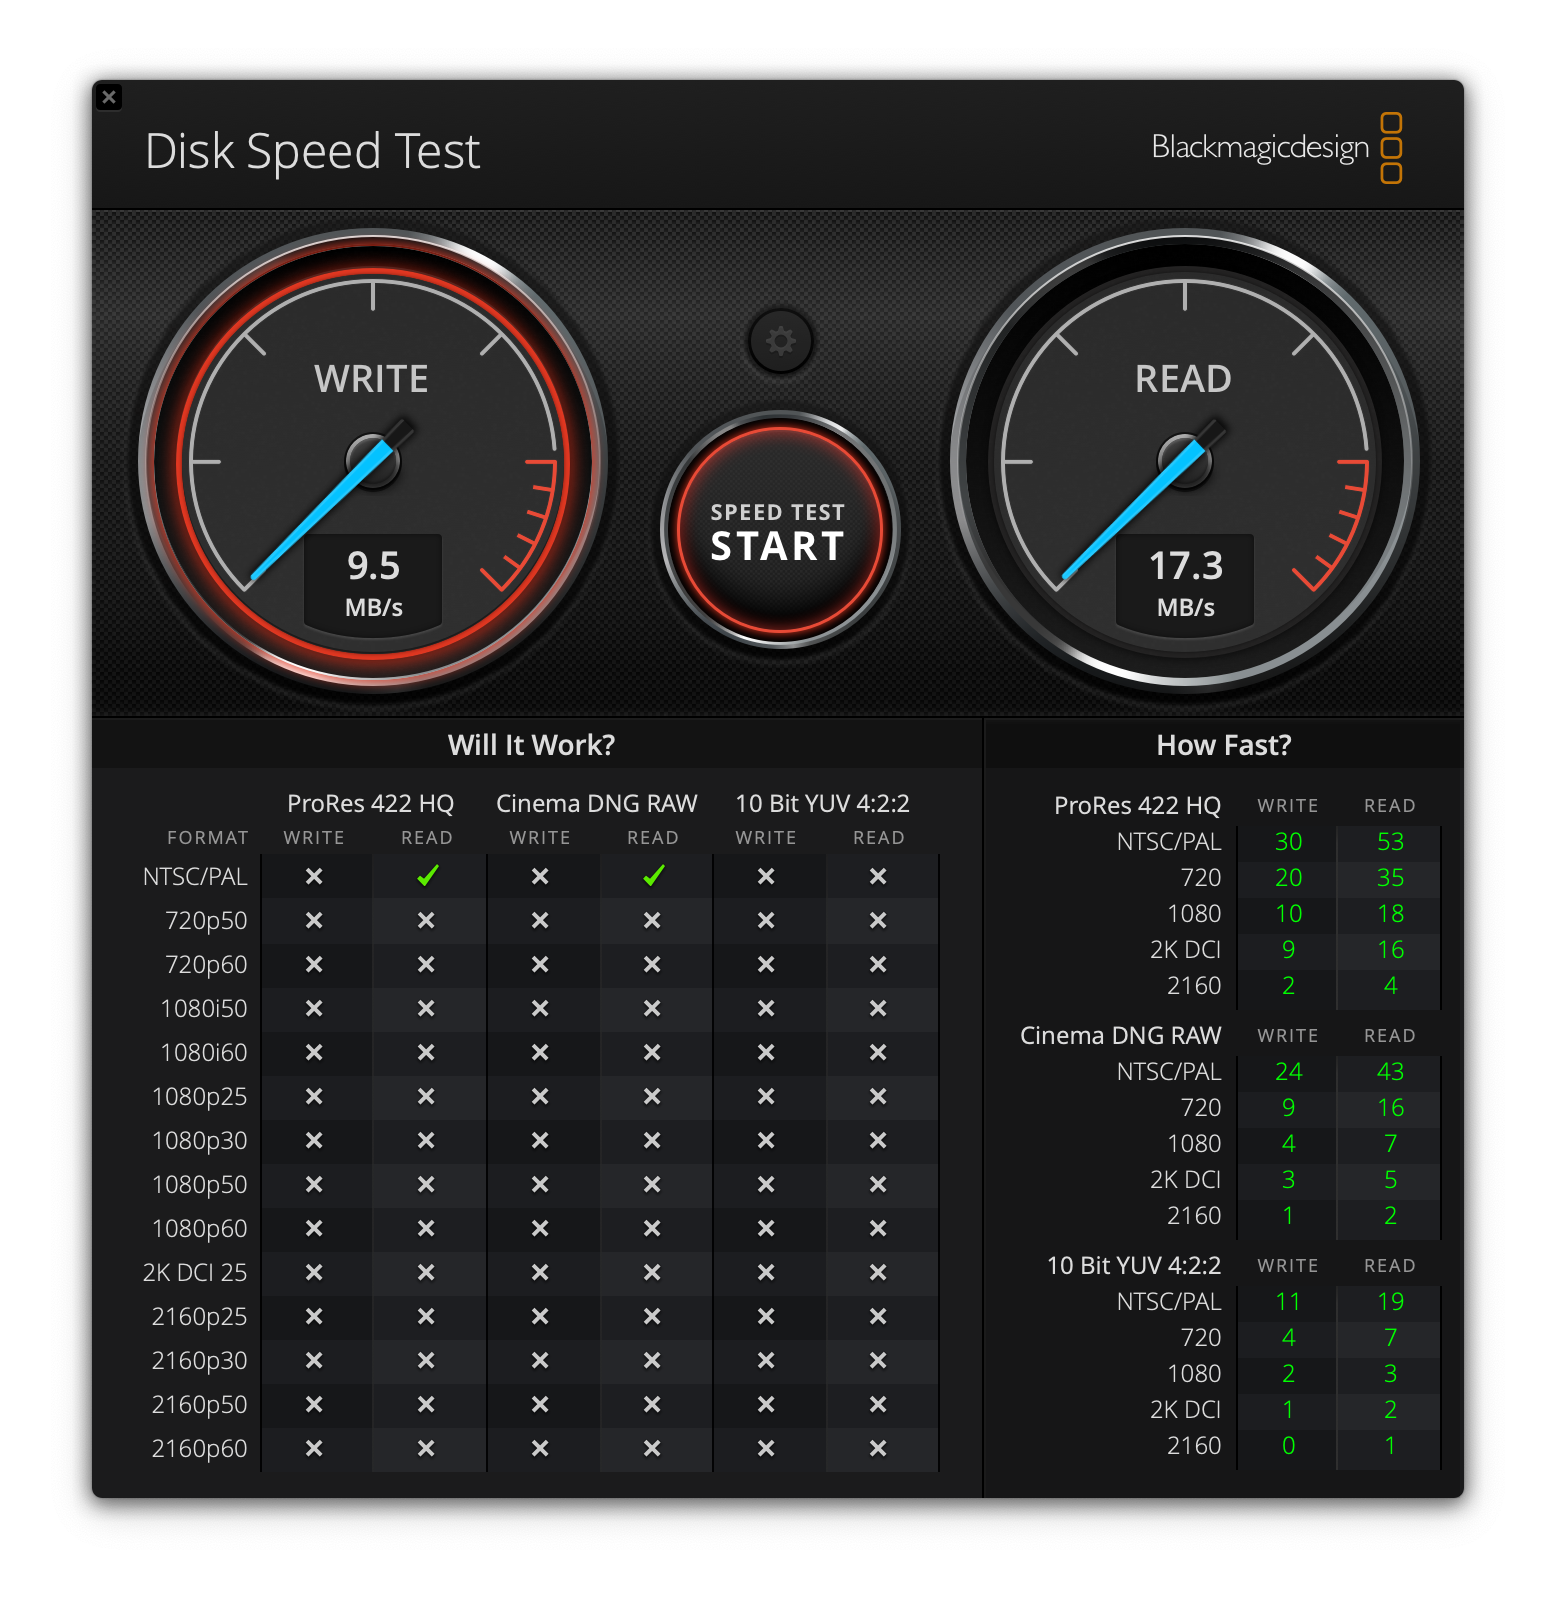This screenshot has height=1604, width=1556.
Task: Close the Disk Speed Test window
Action: (x=109, y=97)
